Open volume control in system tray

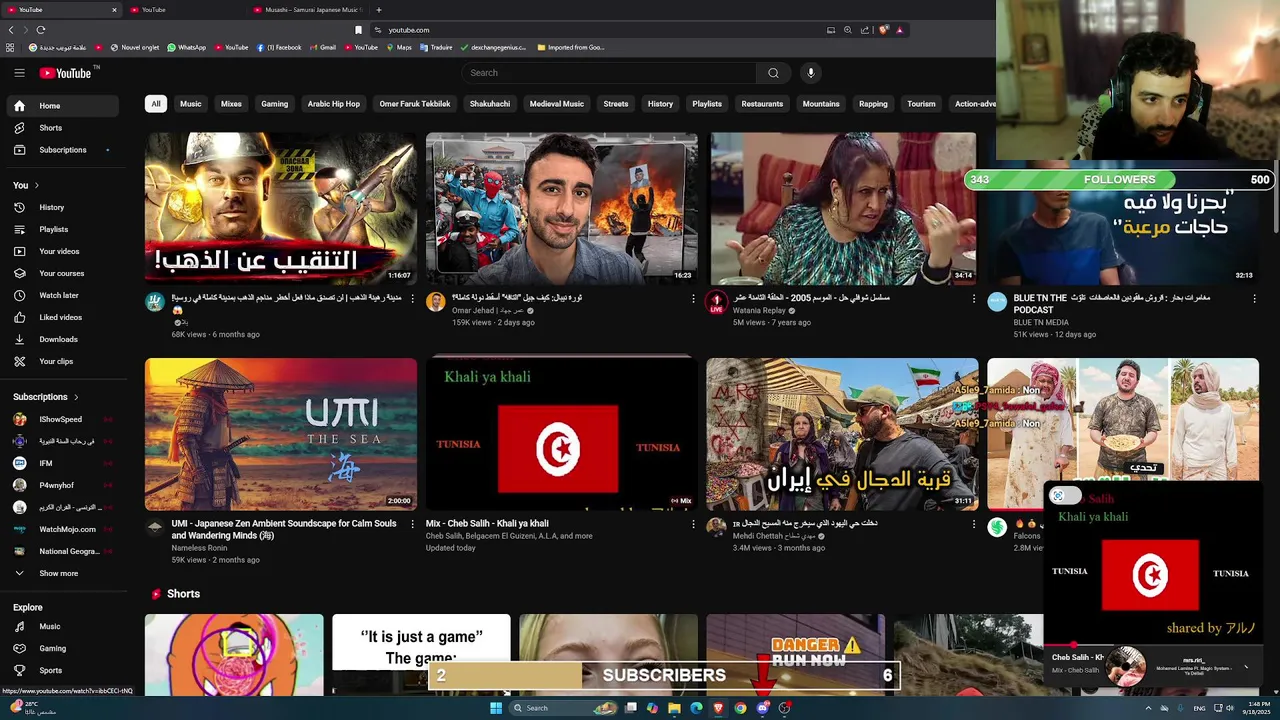(x=1229, y=708)
